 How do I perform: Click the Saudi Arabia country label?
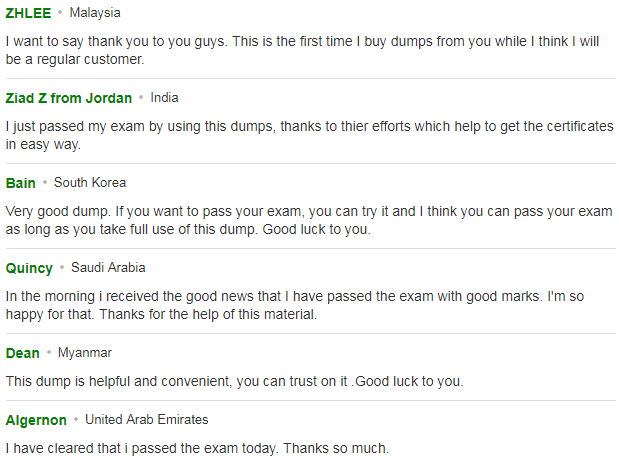[108, 267]
